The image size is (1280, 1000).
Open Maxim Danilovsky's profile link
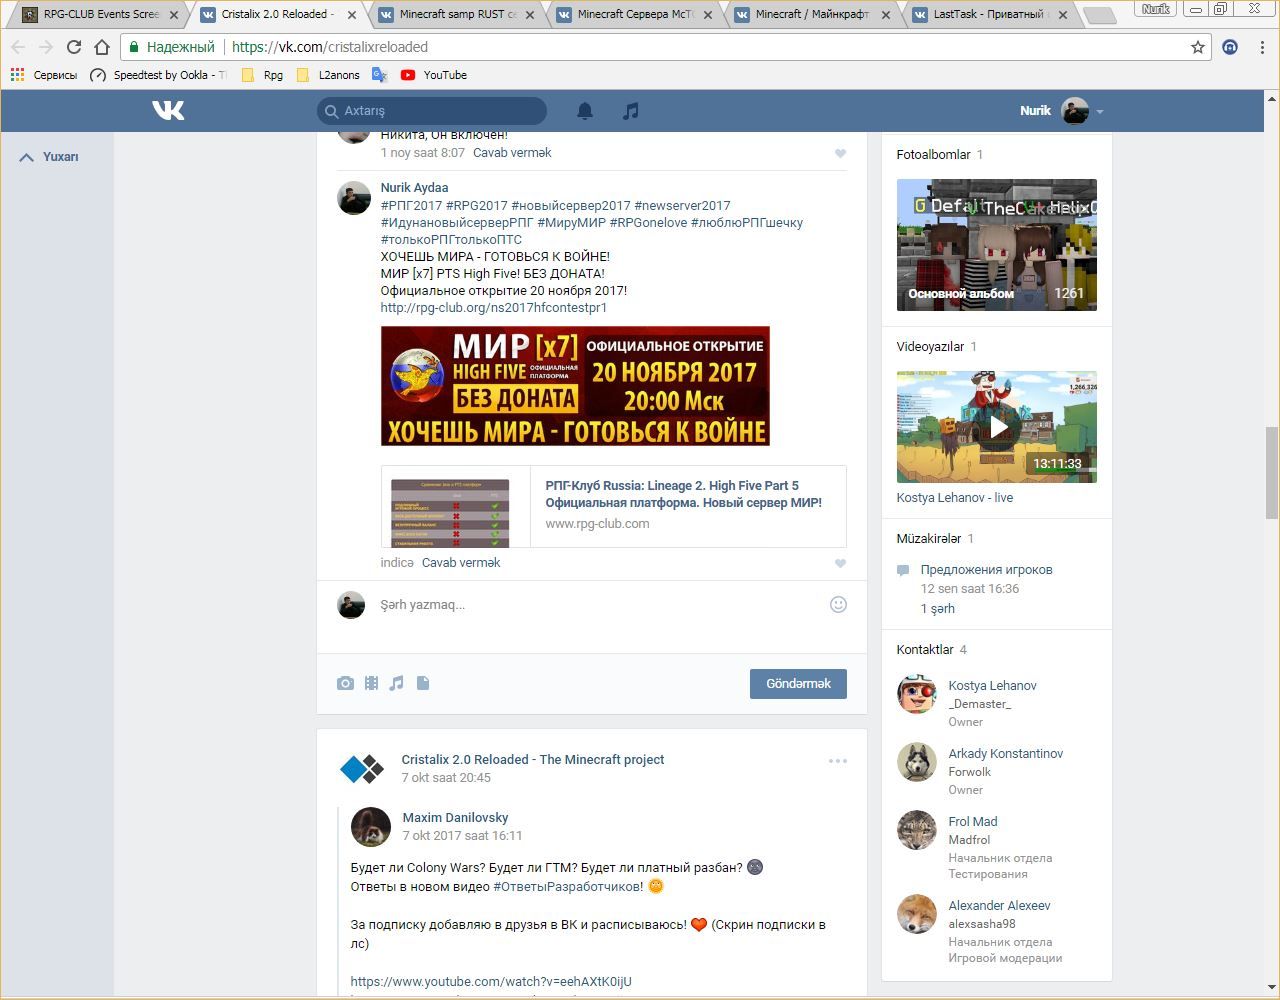pyautogui.click(x=455, y=818)
